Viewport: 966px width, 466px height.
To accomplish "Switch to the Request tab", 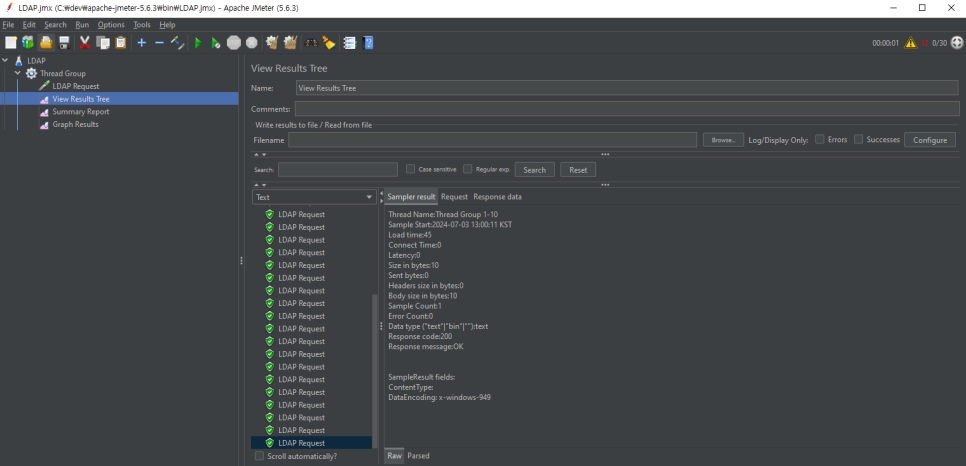I will pos(454,197).
